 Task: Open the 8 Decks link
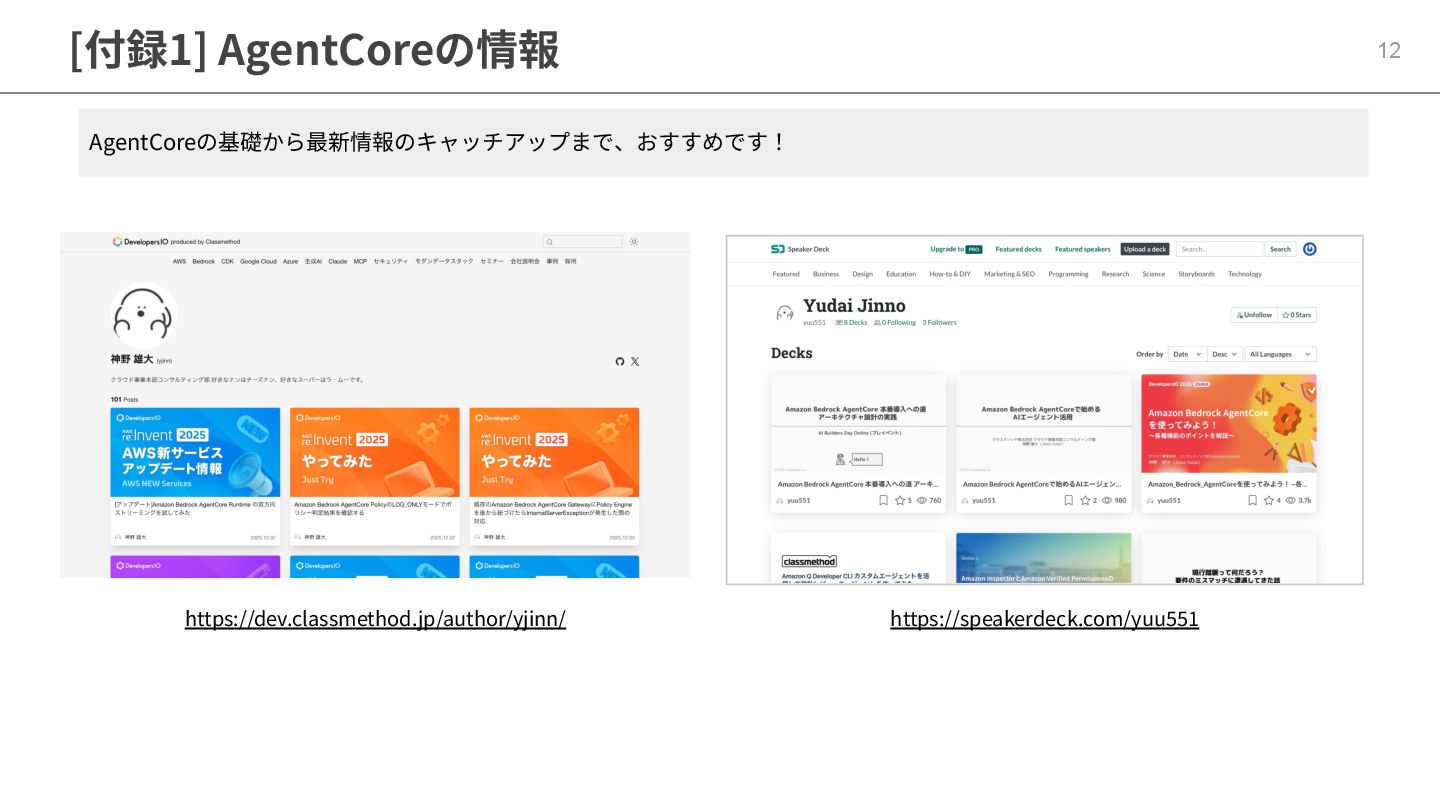click(x=851, y=323)
